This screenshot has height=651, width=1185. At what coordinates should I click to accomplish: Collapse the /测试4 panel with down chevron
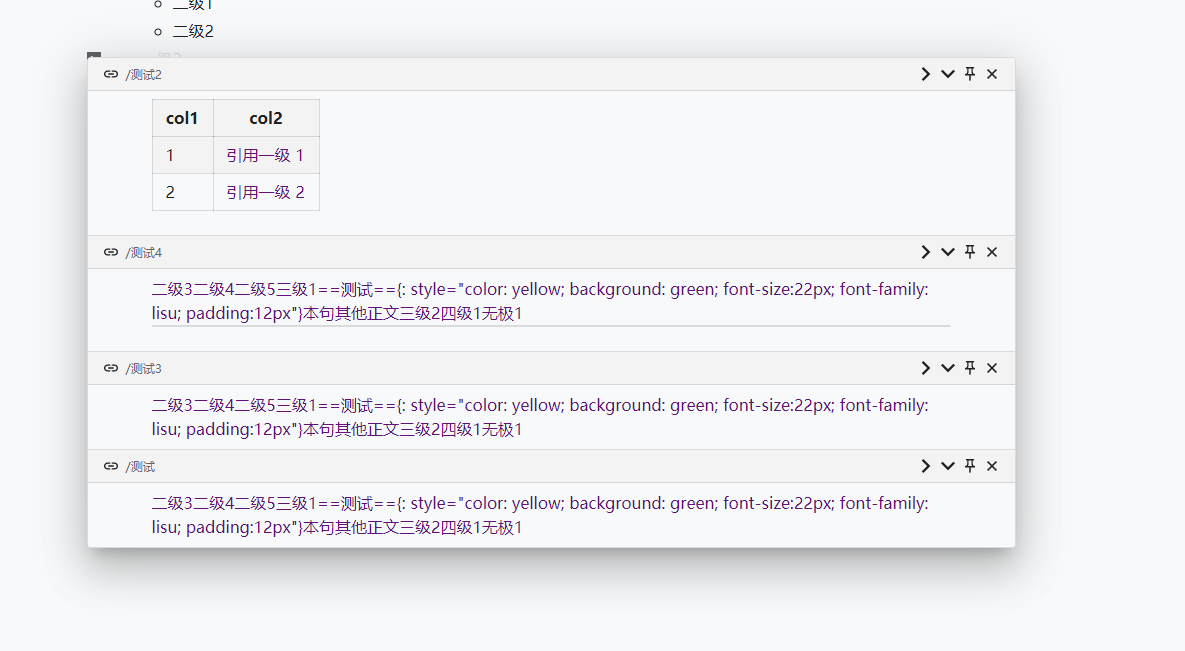point(948,252)
